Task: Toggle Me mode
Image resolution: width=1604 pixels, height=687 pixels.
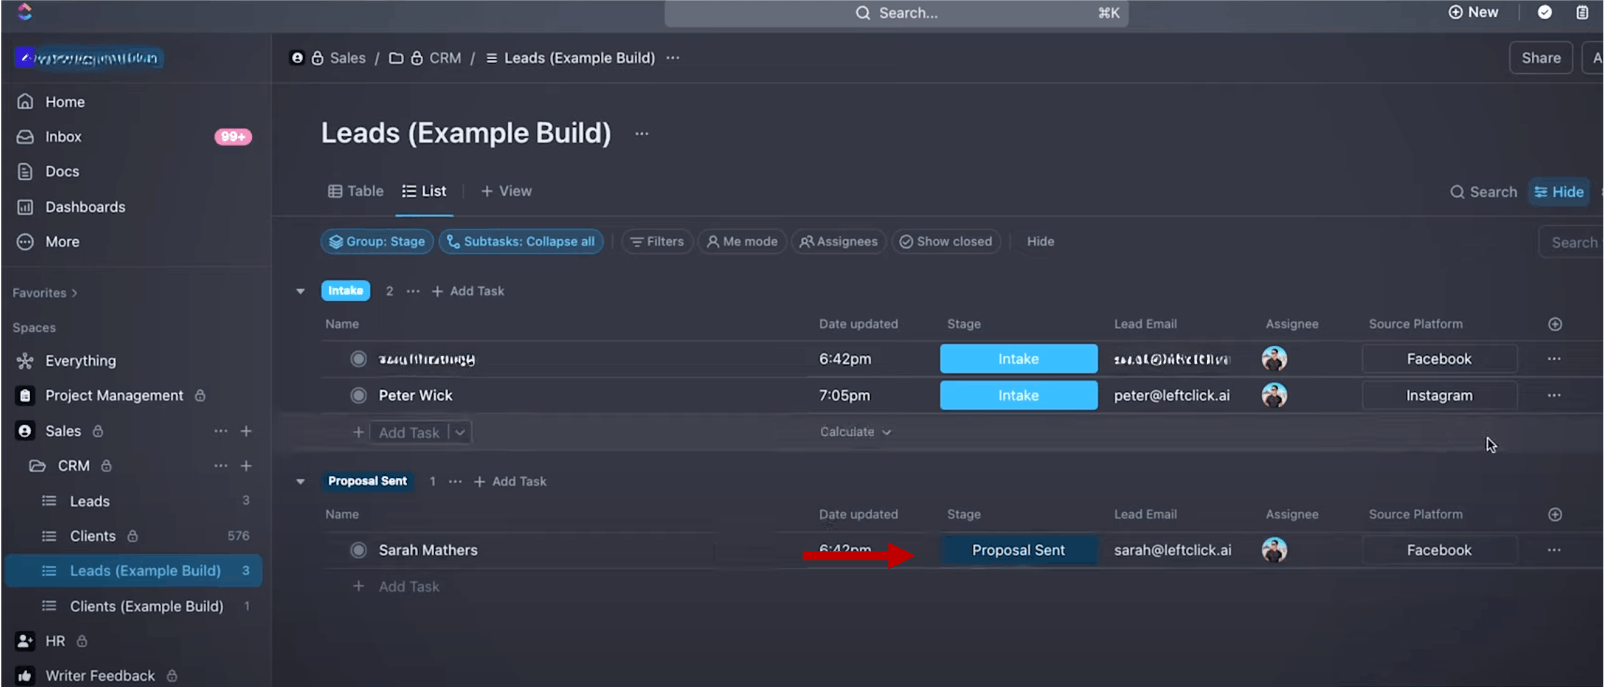Action: pos(742,242)
